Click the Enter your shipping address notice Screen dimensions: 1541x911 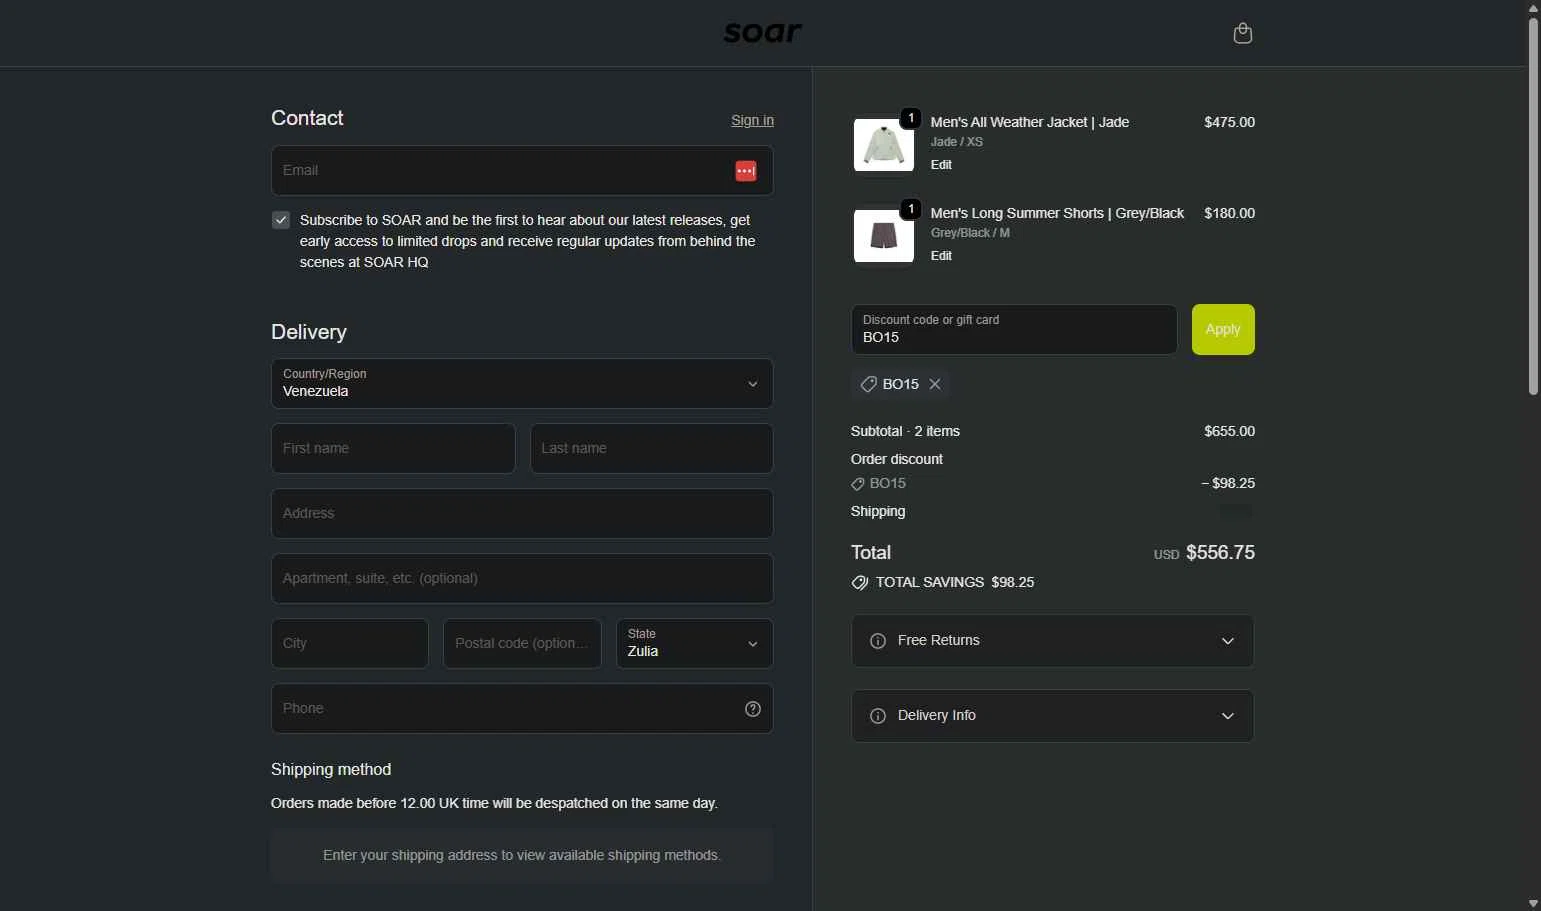522,855
